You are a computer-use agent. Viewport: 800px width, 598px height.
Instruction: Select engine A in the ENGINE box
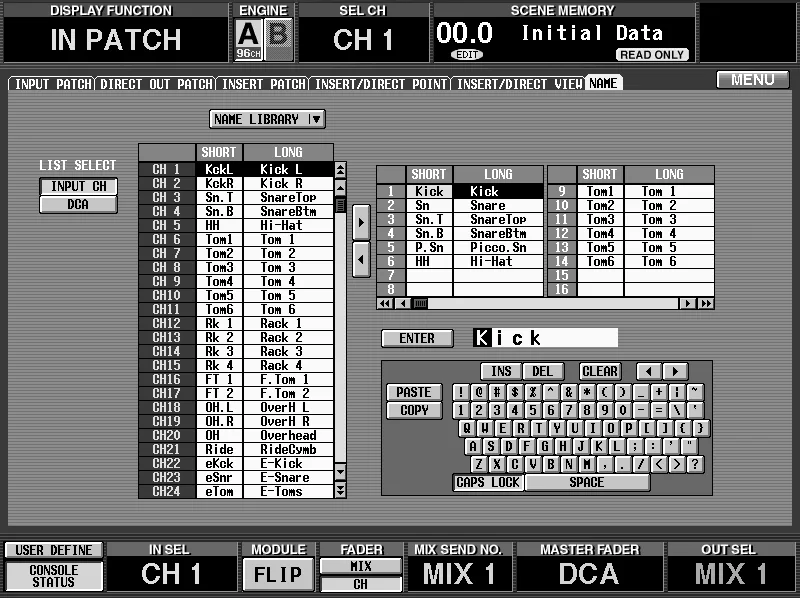click(x=248, y=40)
